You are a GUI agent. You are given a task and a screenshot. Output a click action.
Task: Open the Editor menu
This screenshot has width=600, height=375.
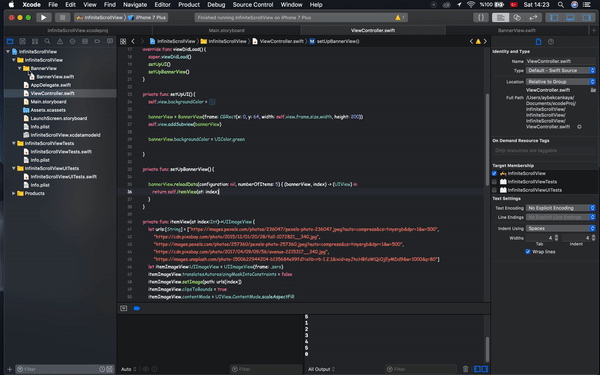click(x=162, y=5)
